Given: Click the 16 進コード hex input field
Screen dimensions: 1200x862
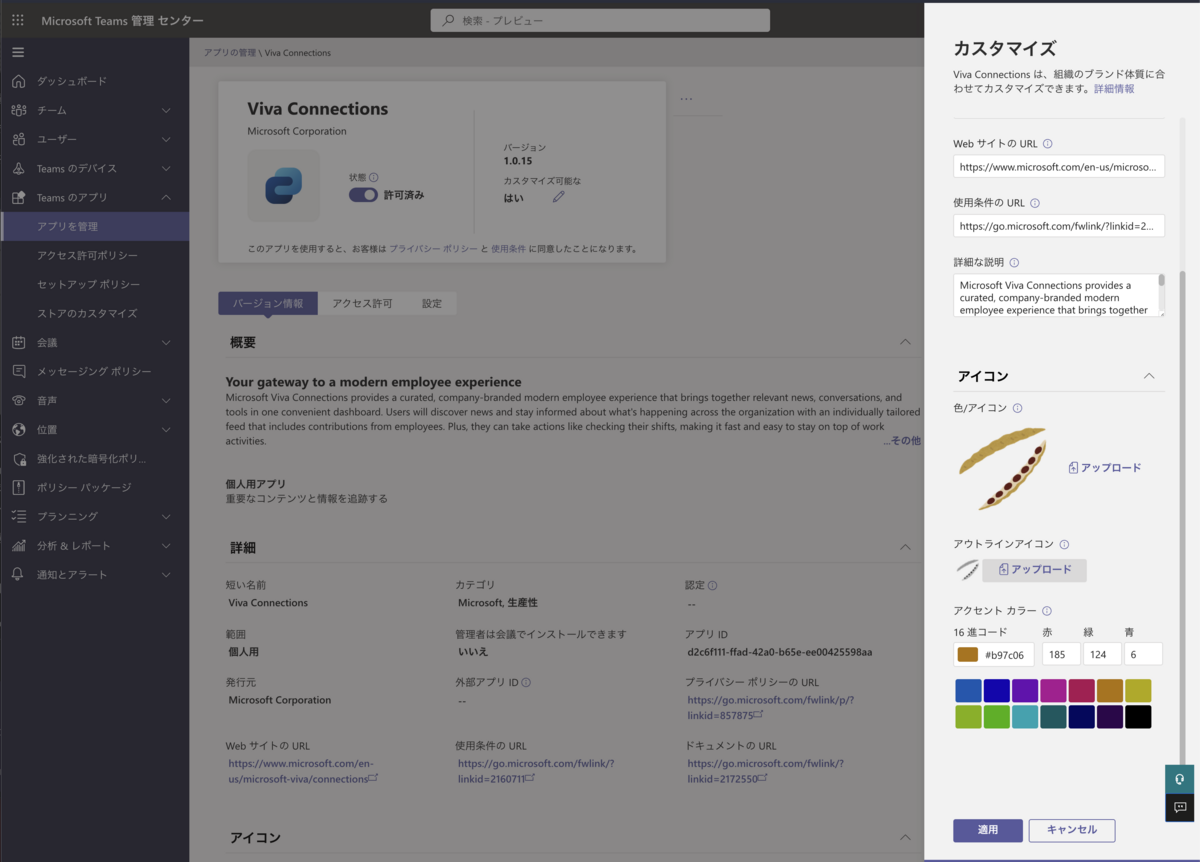Looking at the screenshot, I should coord(993,655).
